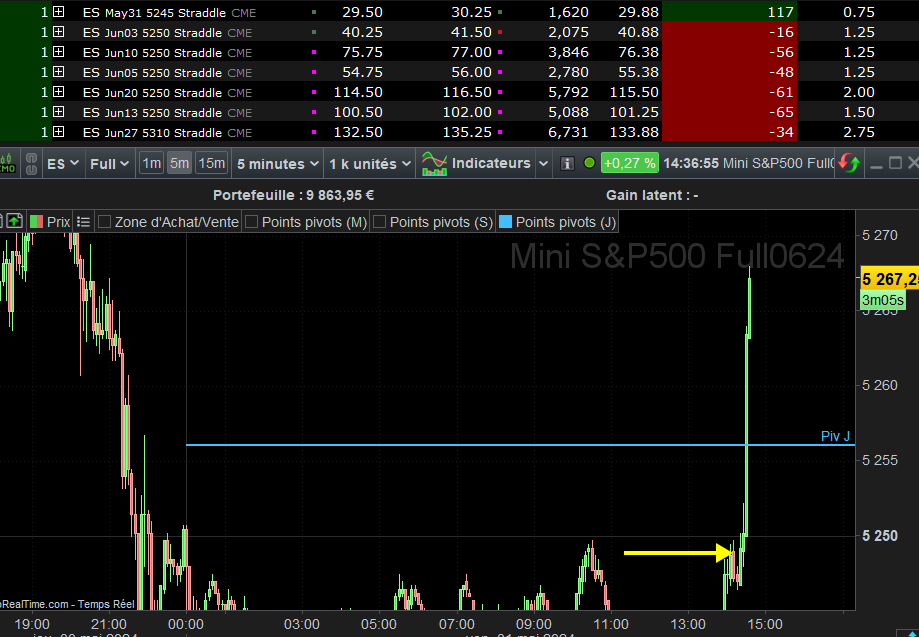Click the ES Jun05 5250 Straddle name
Viewport: 919px width, 637px height.
click(152, 72)
